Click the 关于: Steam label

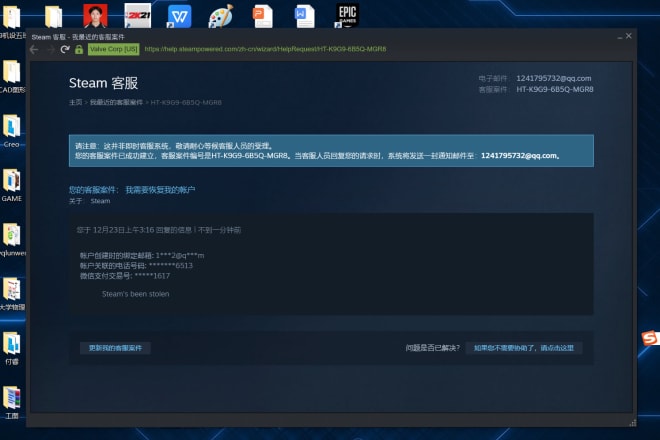click(x=90, y=201)
